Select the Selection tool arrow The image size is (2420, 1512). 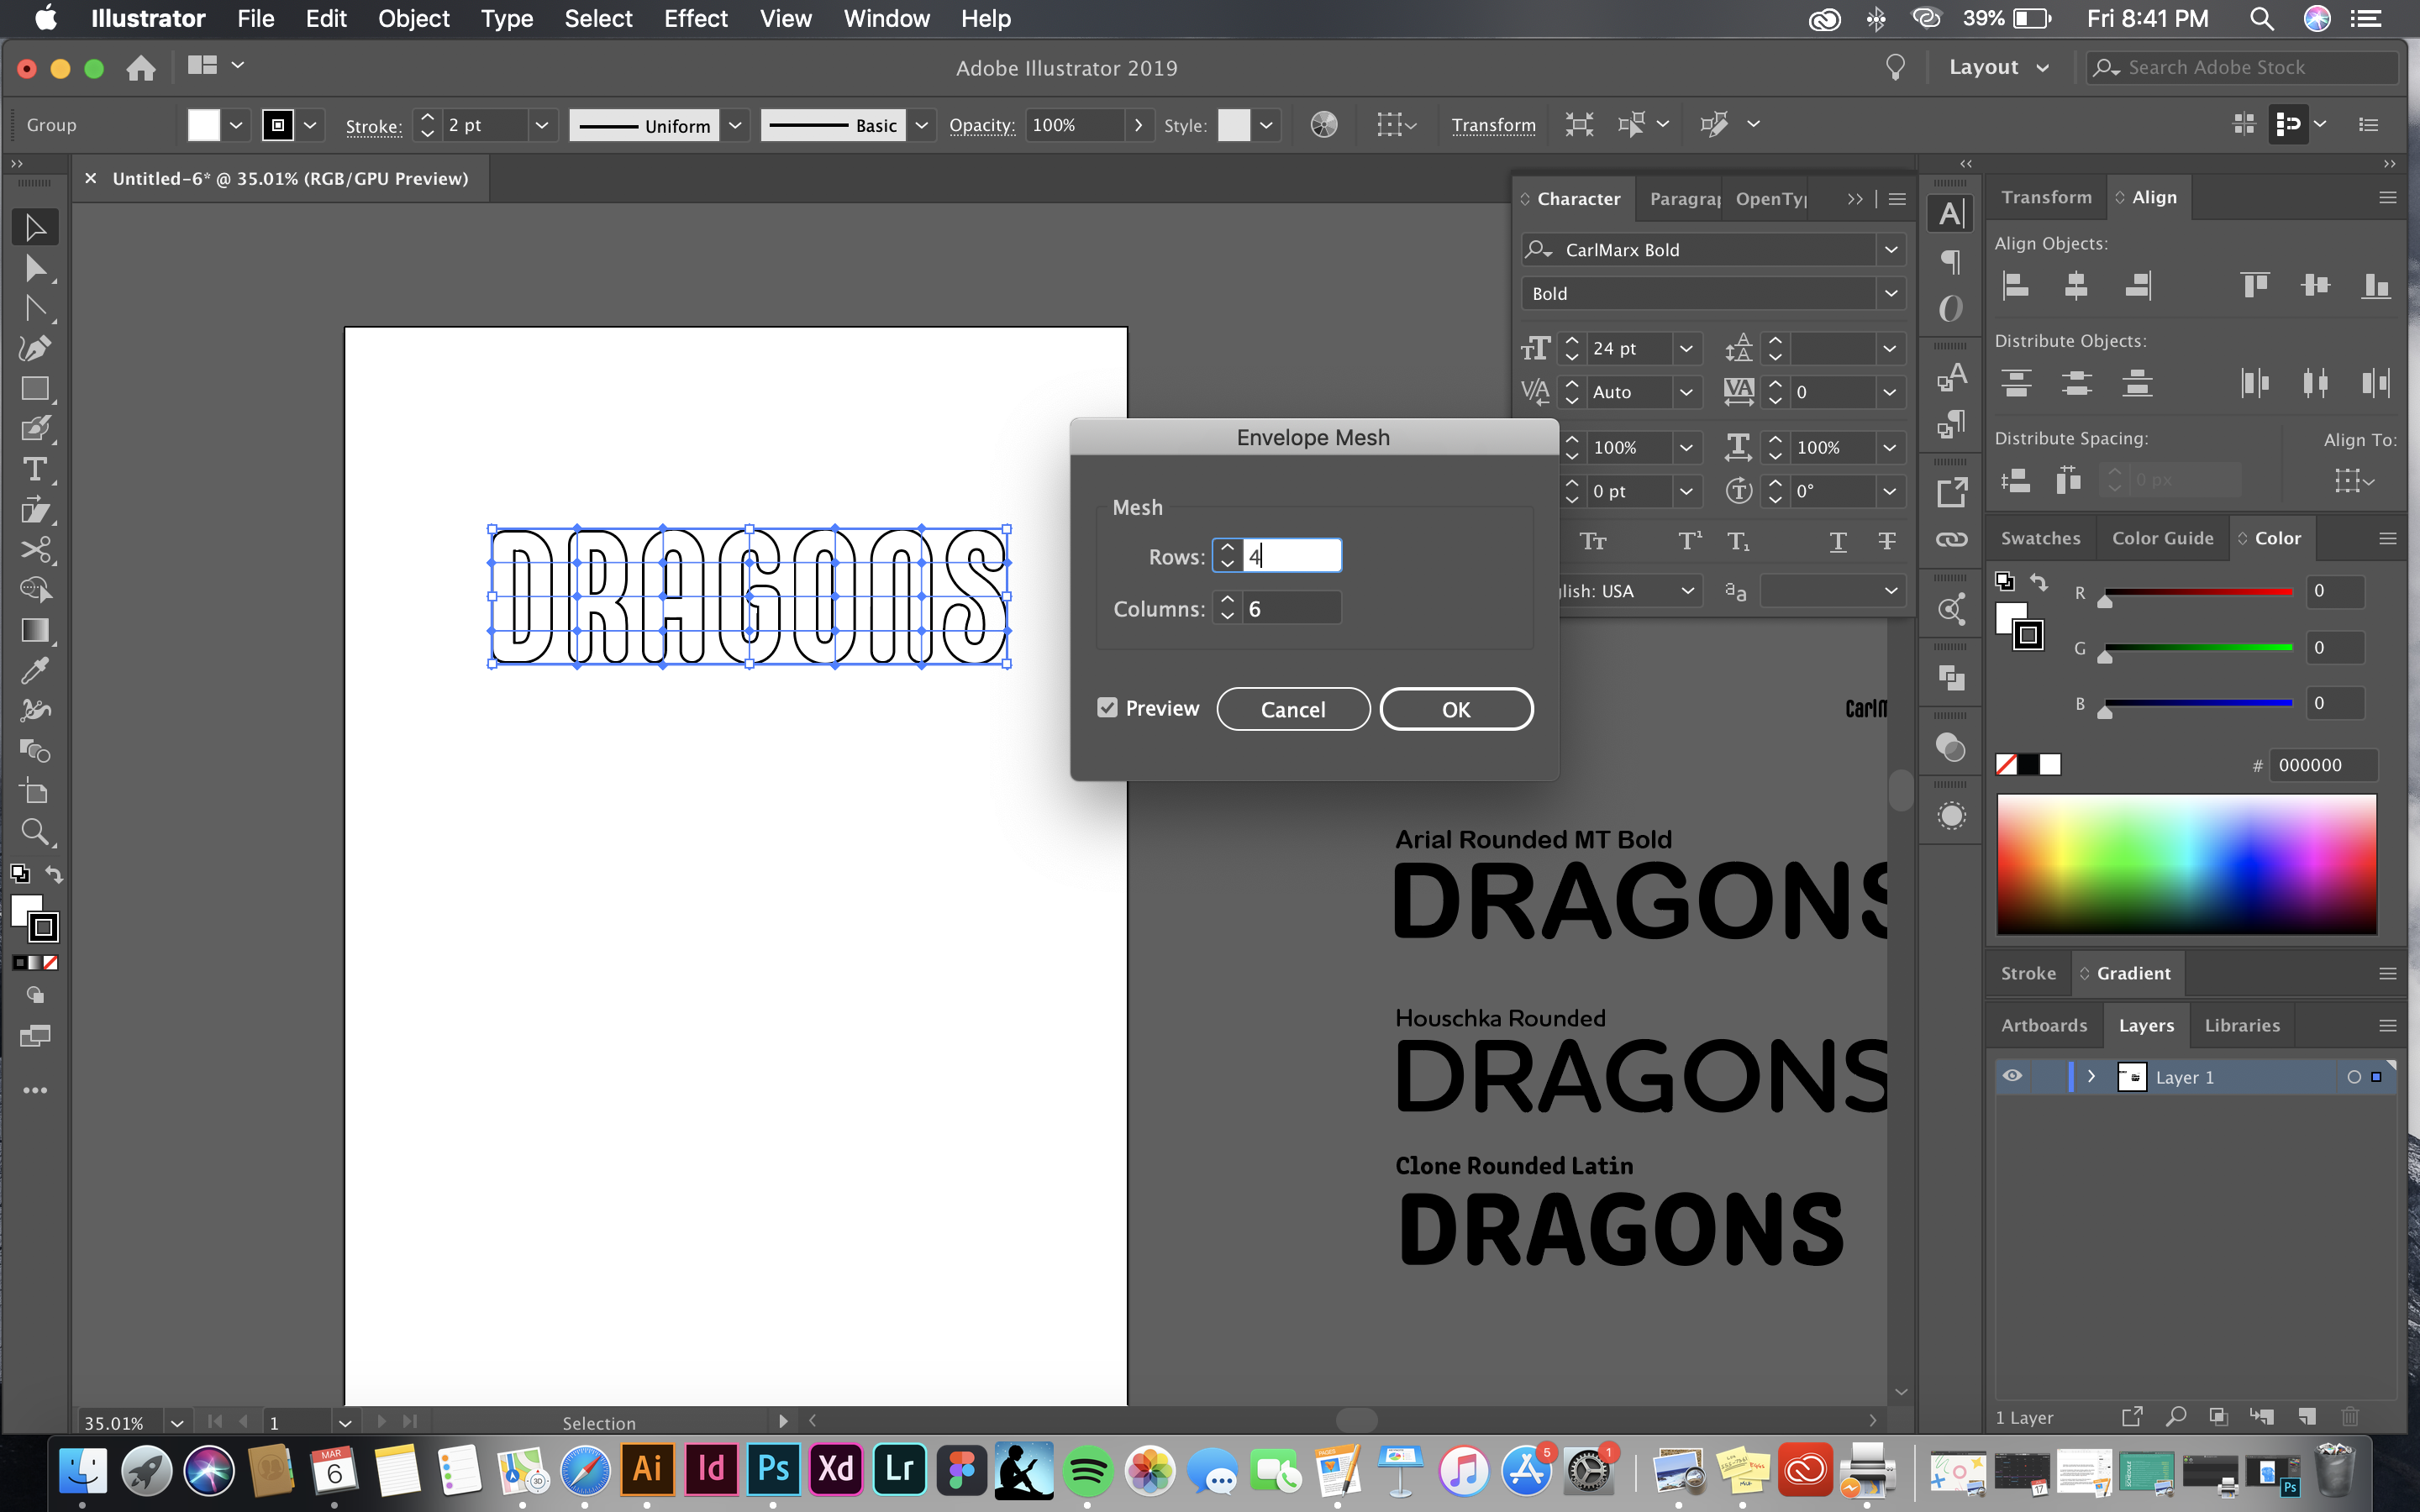[x=35, y=227]
